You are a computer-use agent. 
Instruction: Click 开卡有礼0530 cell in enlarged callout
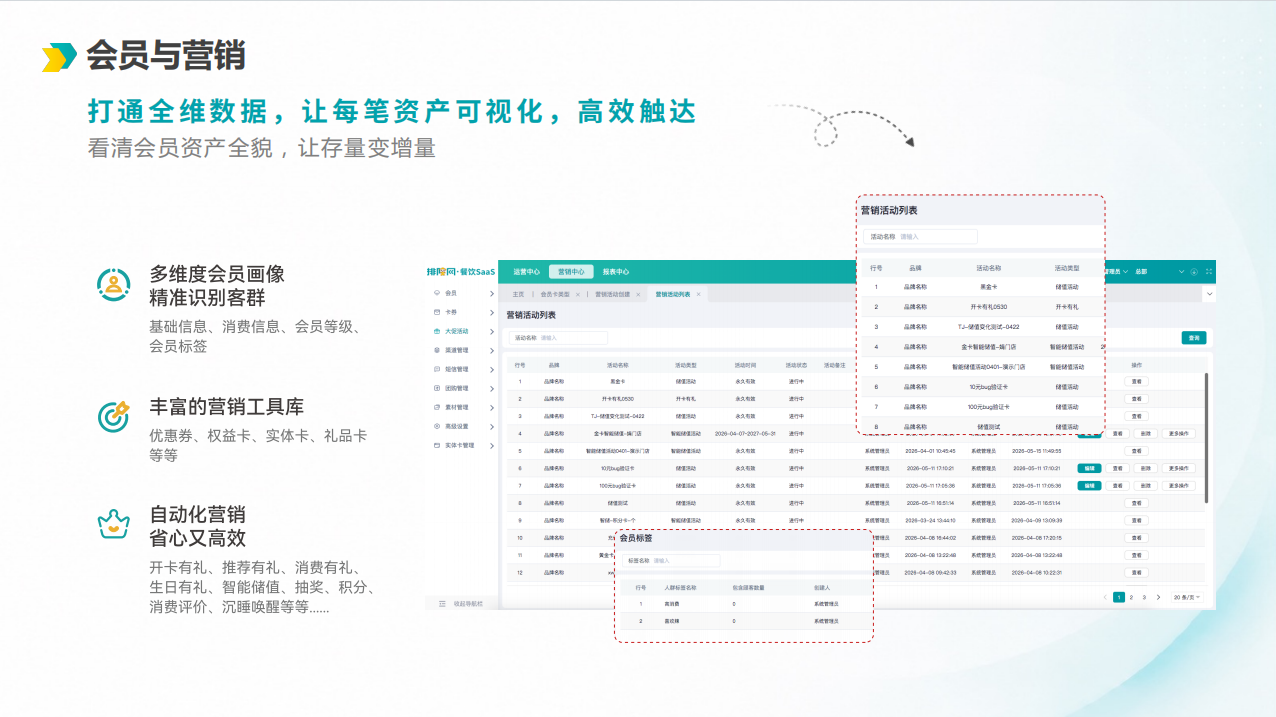[988, 307]
